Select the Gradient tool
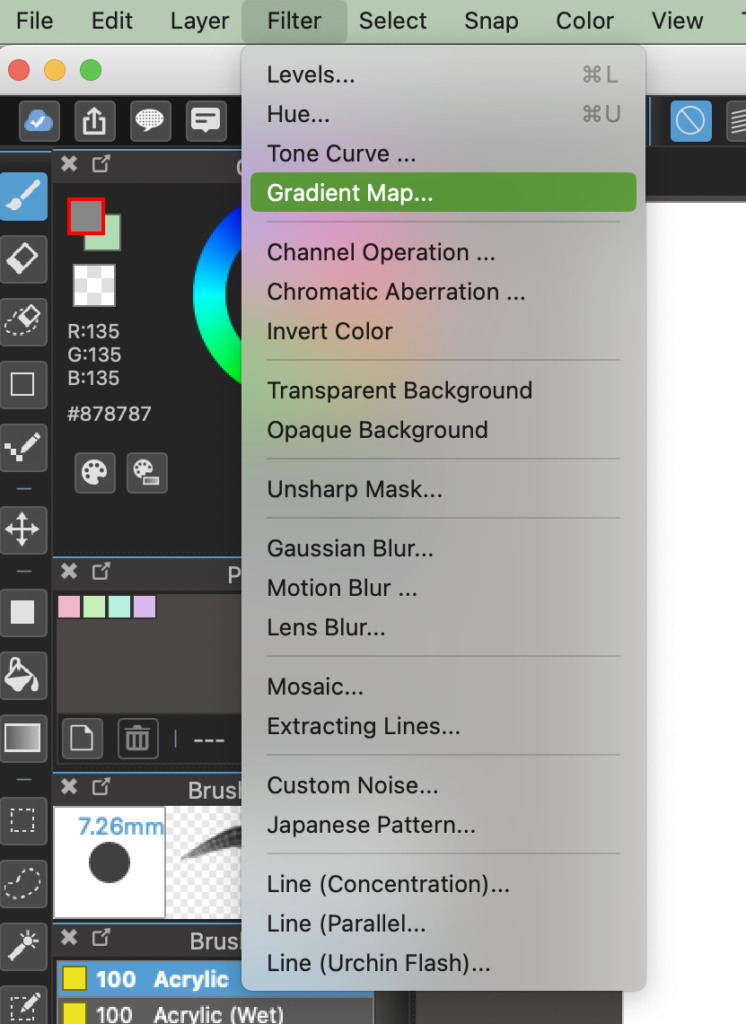This screenshot has height=1024, width=746. (23, 738)
